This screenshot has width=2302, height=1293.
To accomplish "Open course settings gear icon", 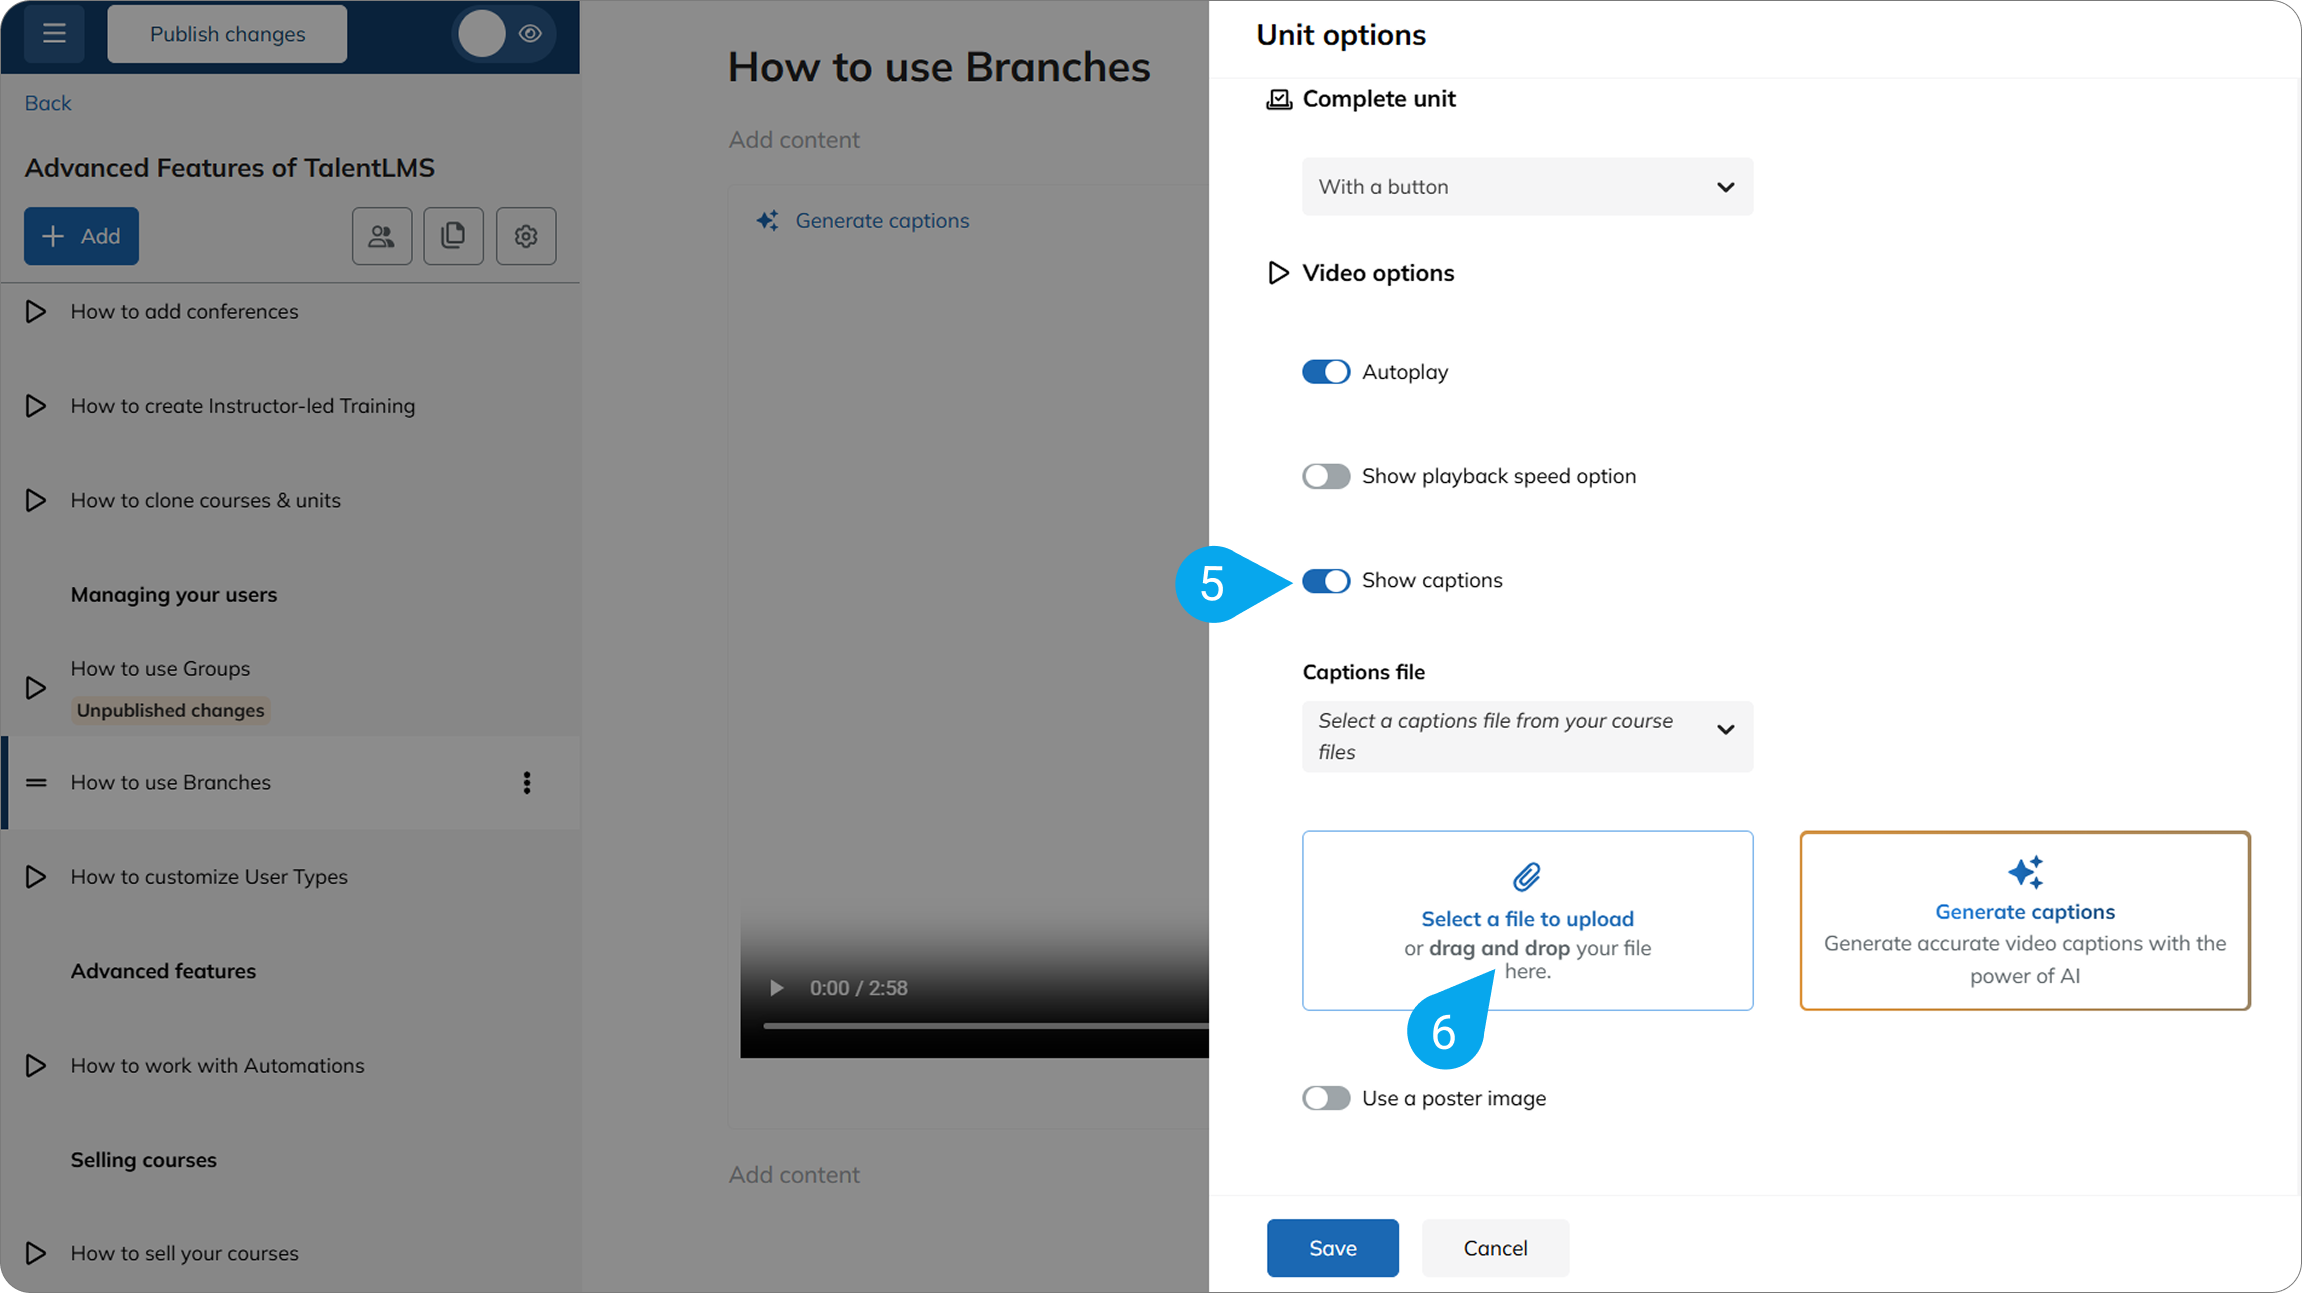I will [x=526, y=236].
